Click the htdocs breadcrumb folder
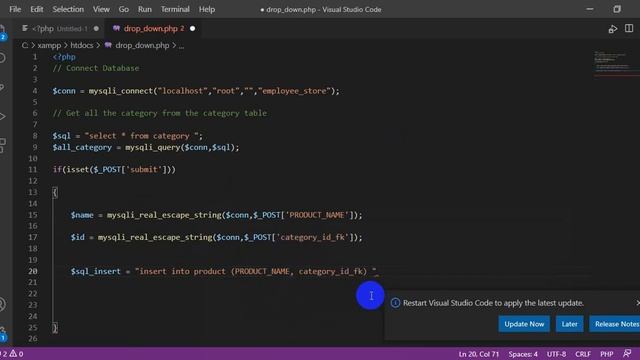 point(82,45)
